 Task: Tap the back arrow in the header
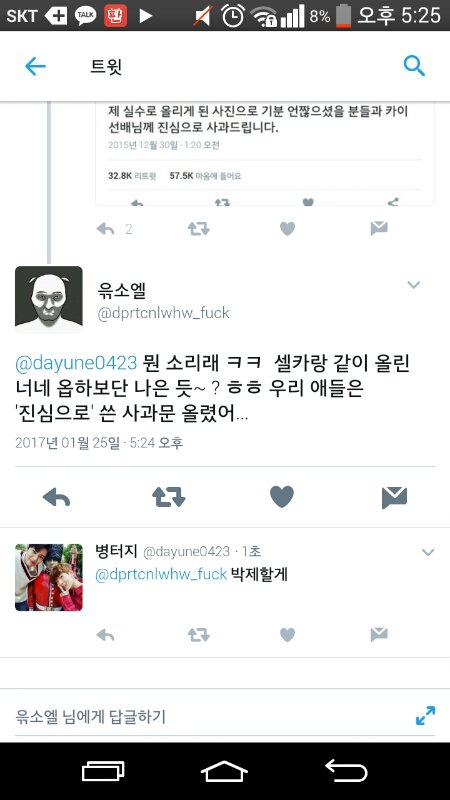[35, 66]
